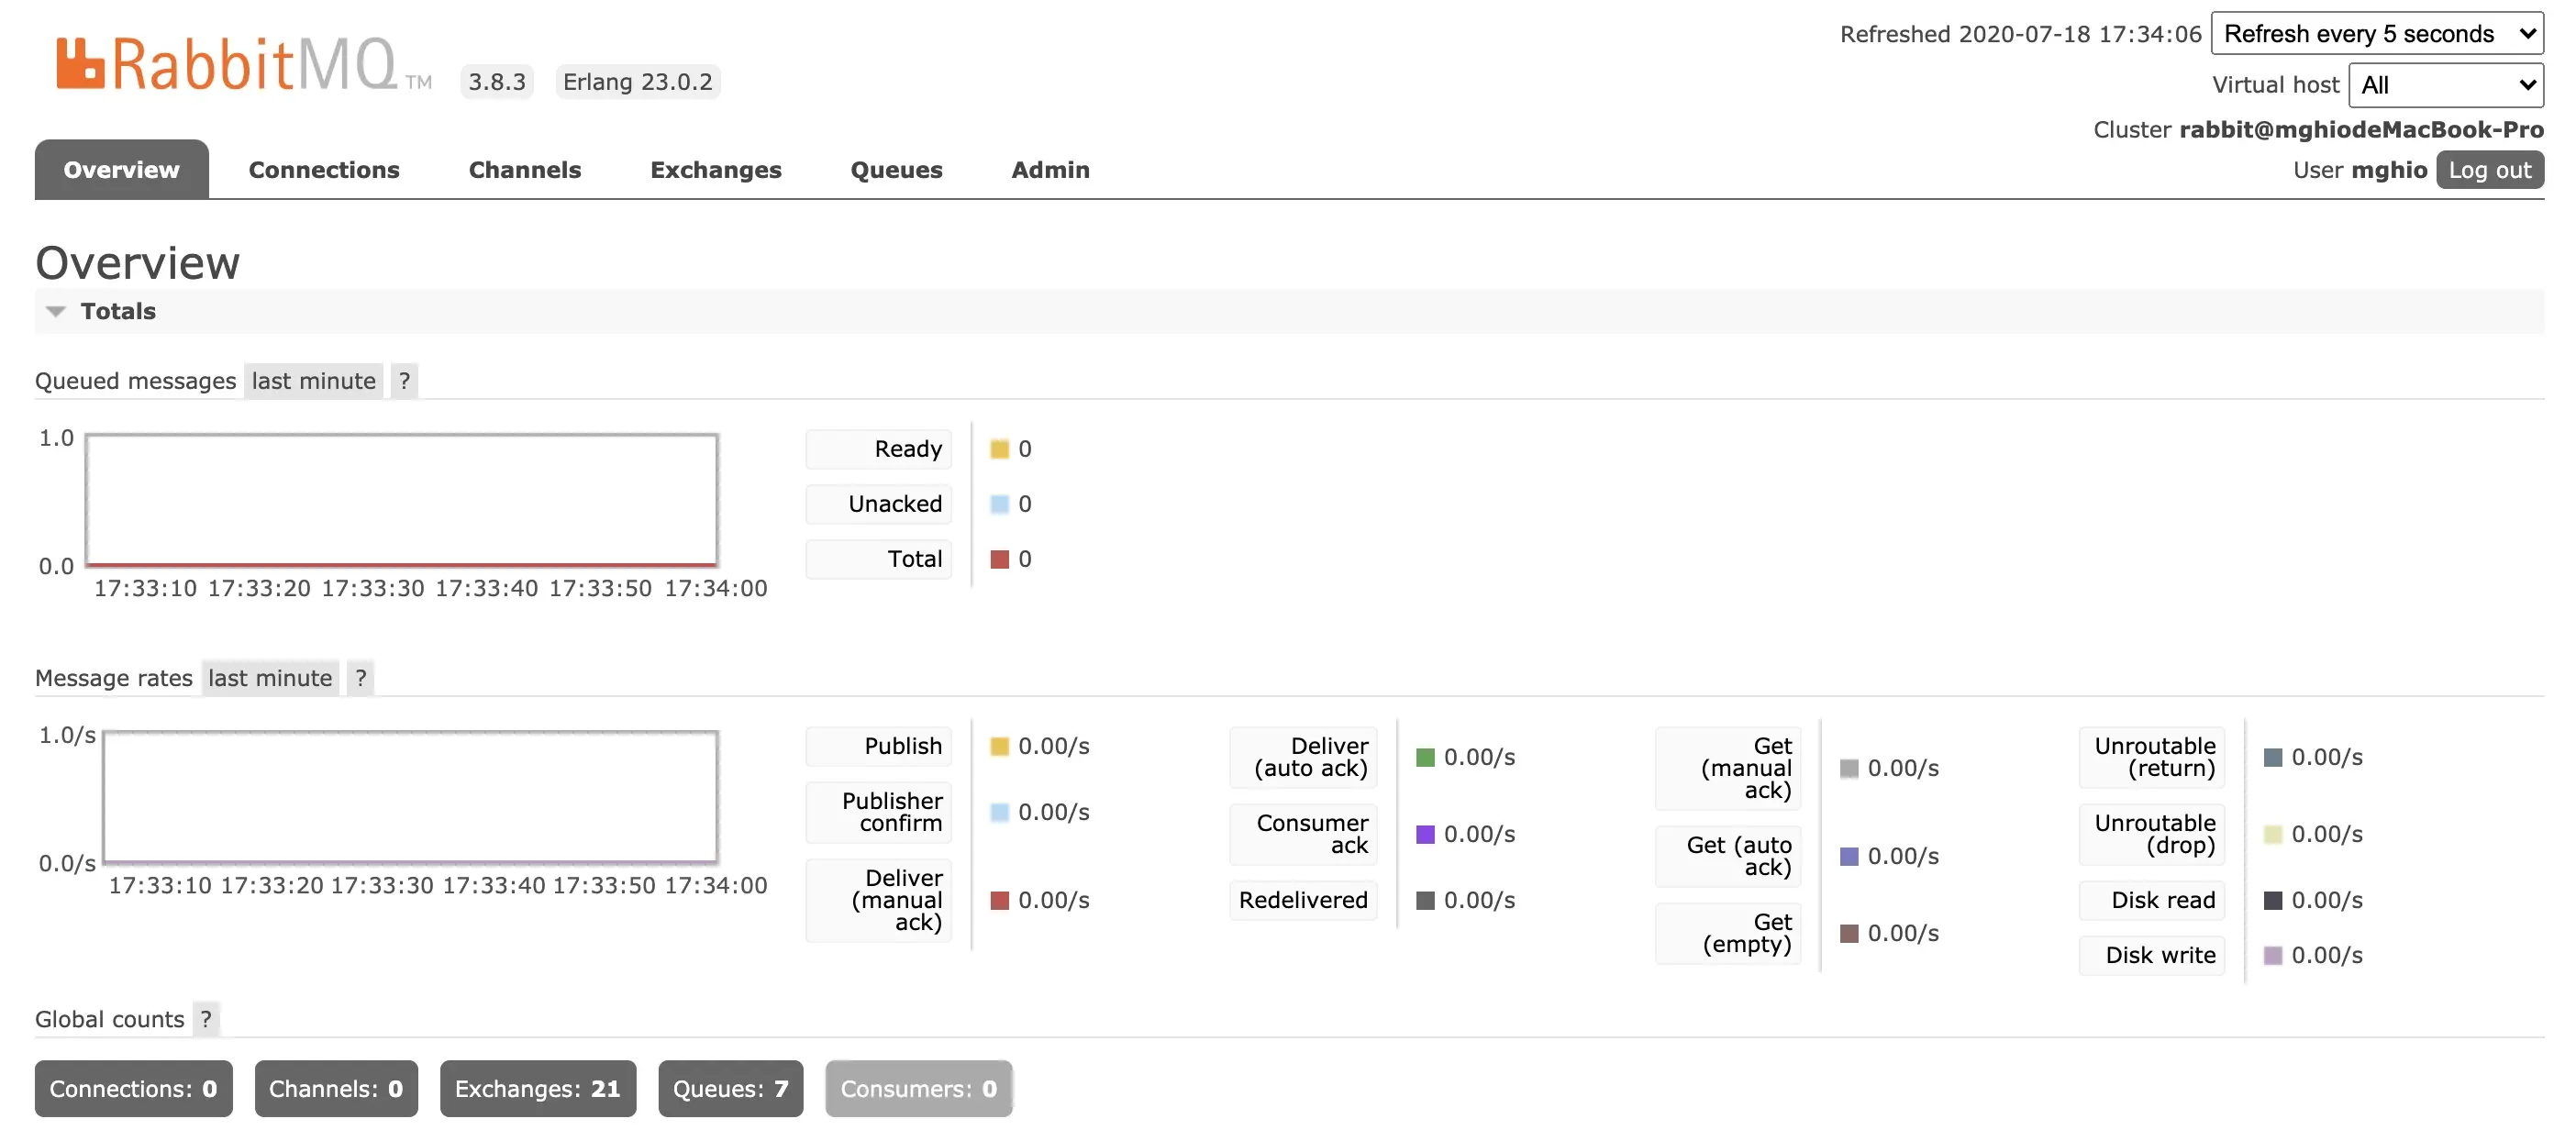Click the yellow Ready color swatch

tap(999, 449)
